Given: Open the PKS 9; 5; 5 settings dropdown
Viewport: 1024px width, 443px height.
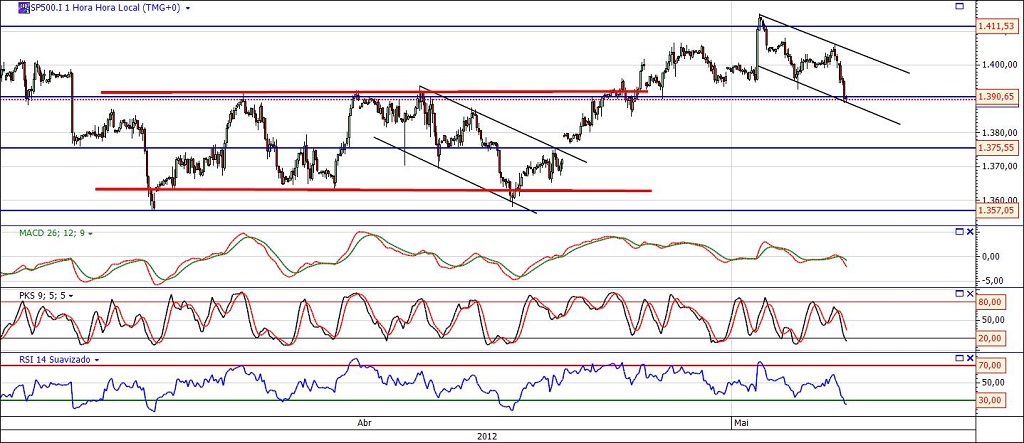Looking at the screenshot, I should tap(71, 296).
